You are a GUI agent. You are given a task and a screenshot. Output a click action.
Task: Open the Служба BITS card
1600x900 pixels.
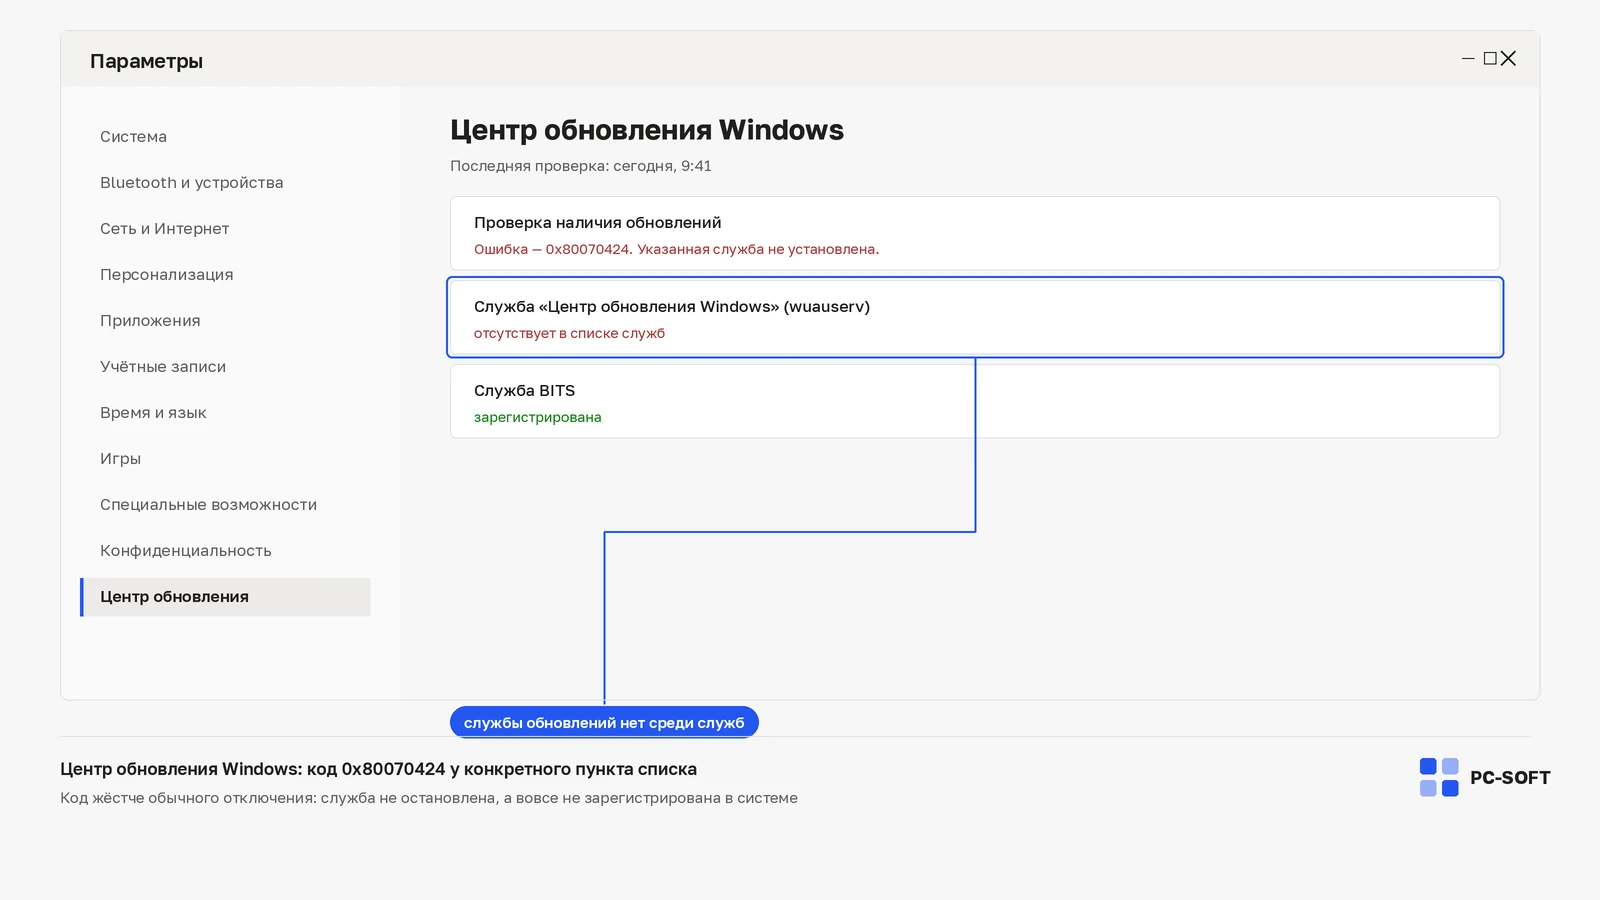click(975, 401)
